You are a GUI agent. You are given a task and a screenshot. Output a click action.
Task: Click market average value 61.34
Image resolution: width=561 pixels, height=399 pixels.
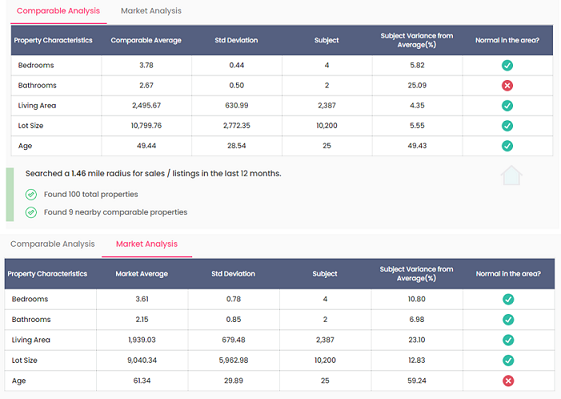pos(142,381)
